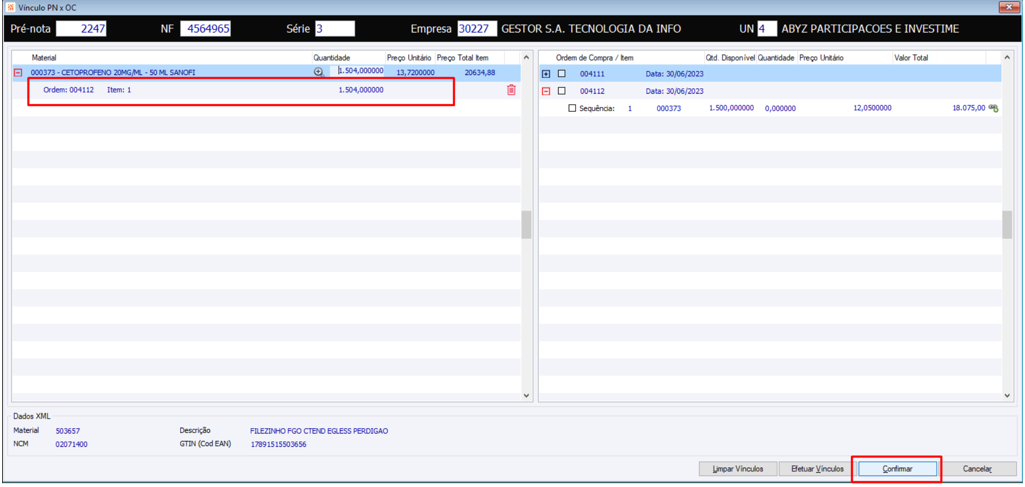1025x487 pixels.
Task: Click the link icon next to 18.075,00
Action: (994, 109)
